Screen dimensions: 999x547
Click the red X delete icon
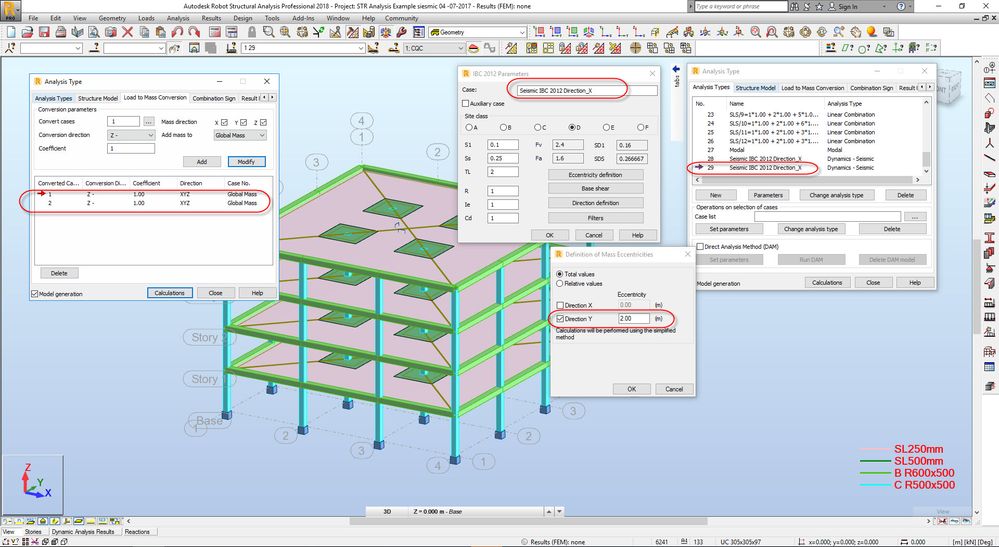pyautogui.click(x=127, y=32)
